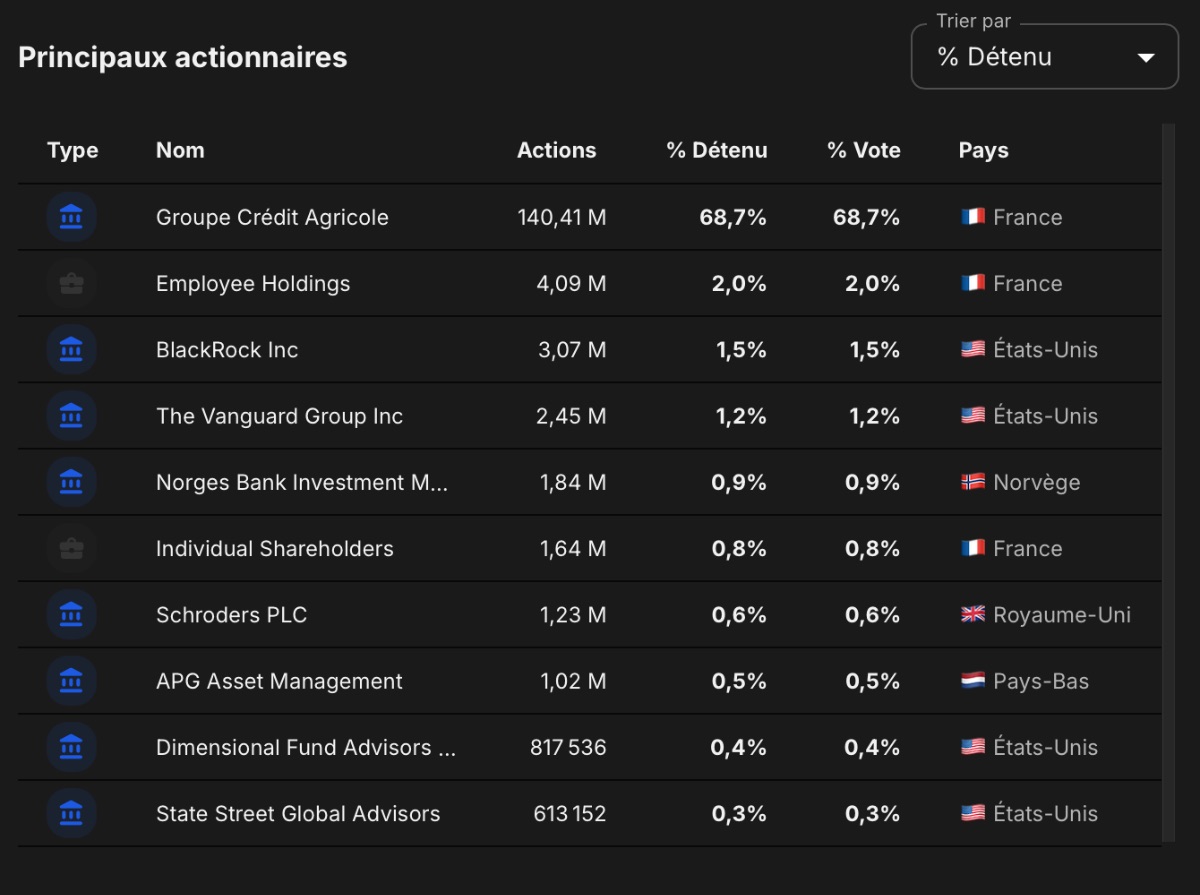Image resolution: width=1200 pixels, height=895 pixels.
Task: Select the Dimensional Fund Advisors name
Action: (x=306, y=747)
